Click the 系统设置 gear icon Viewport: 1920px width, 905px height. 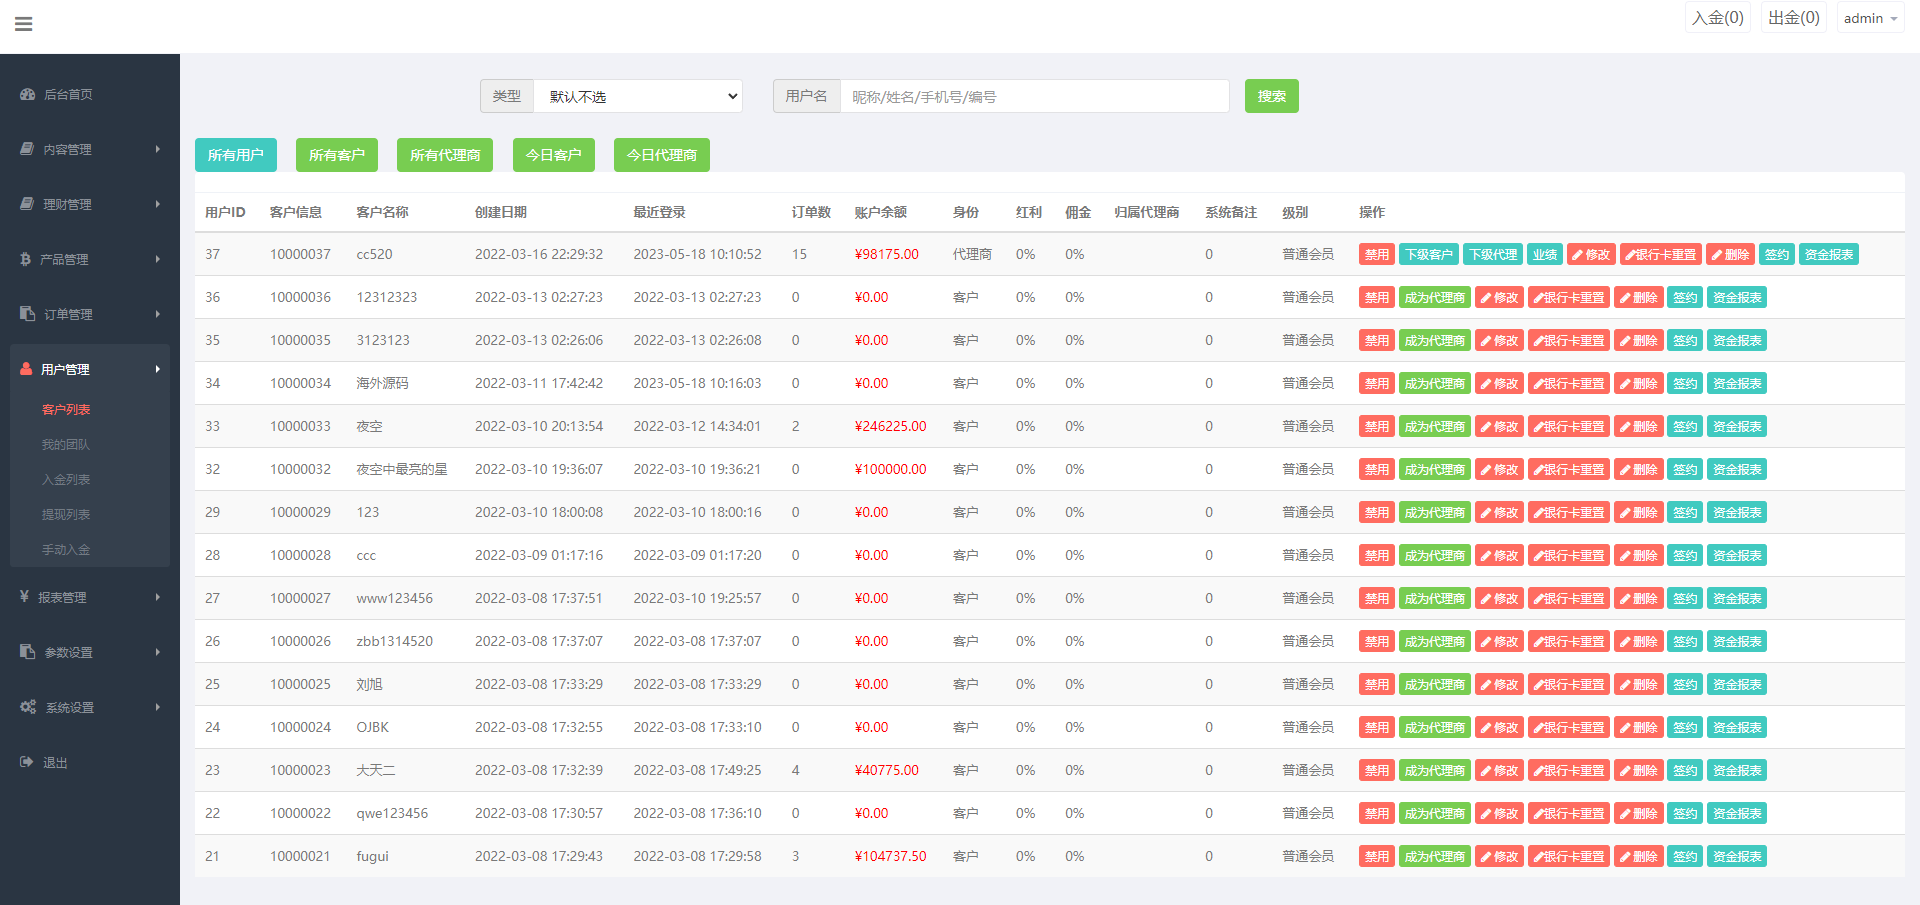26,707
